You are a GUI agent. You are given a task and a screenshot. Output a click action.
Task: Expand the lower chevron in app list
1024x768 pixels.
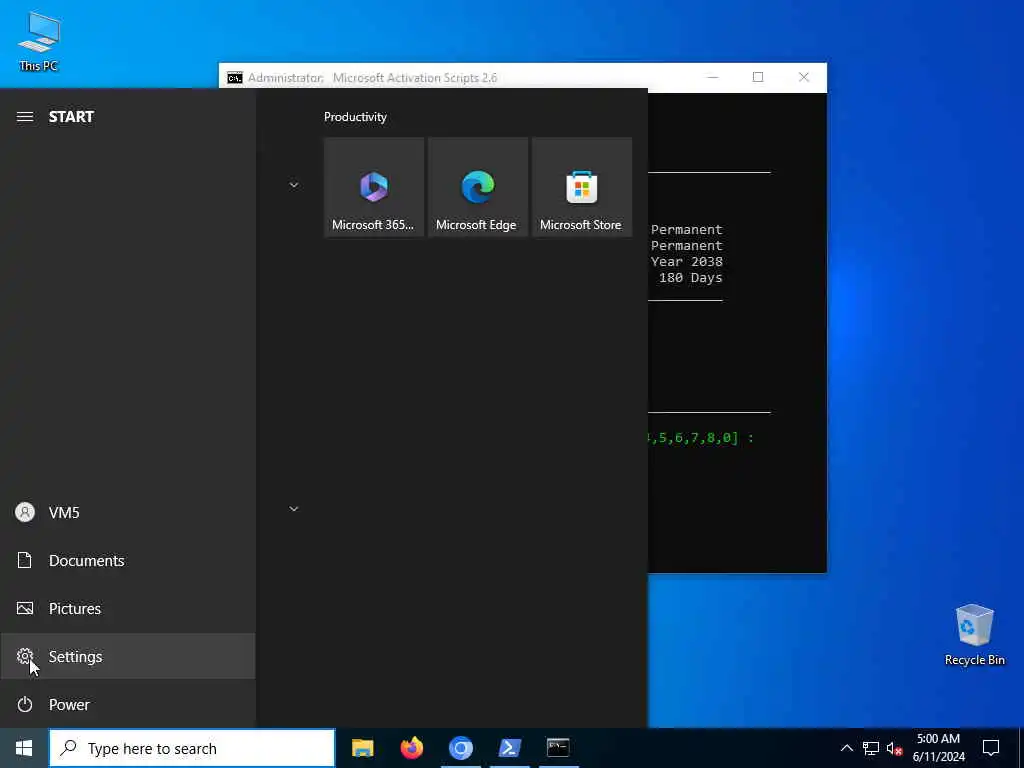[294, 509]
